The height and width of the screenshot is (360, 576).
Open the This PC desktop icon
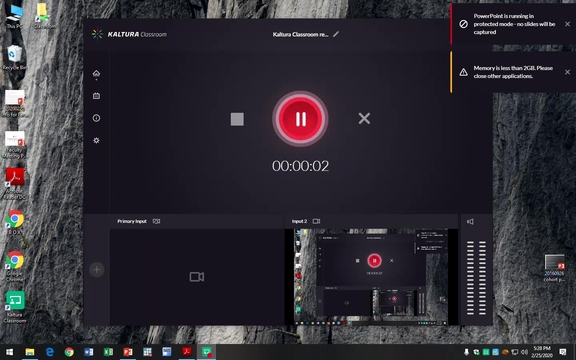tap(14, 16)
